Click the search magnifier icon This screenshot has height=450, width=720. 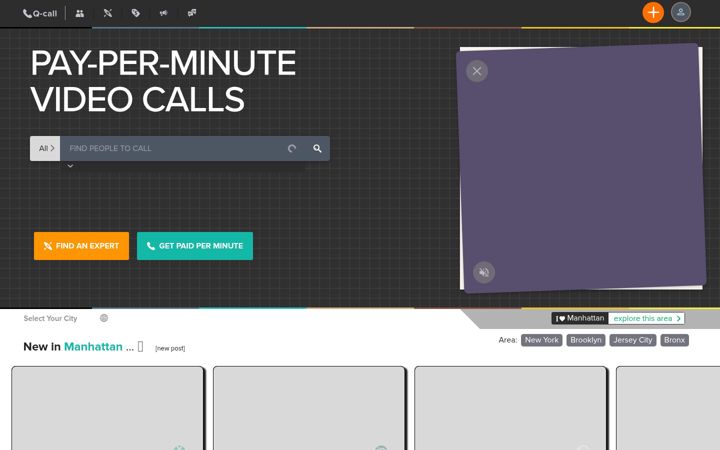[x=317, y=148]
